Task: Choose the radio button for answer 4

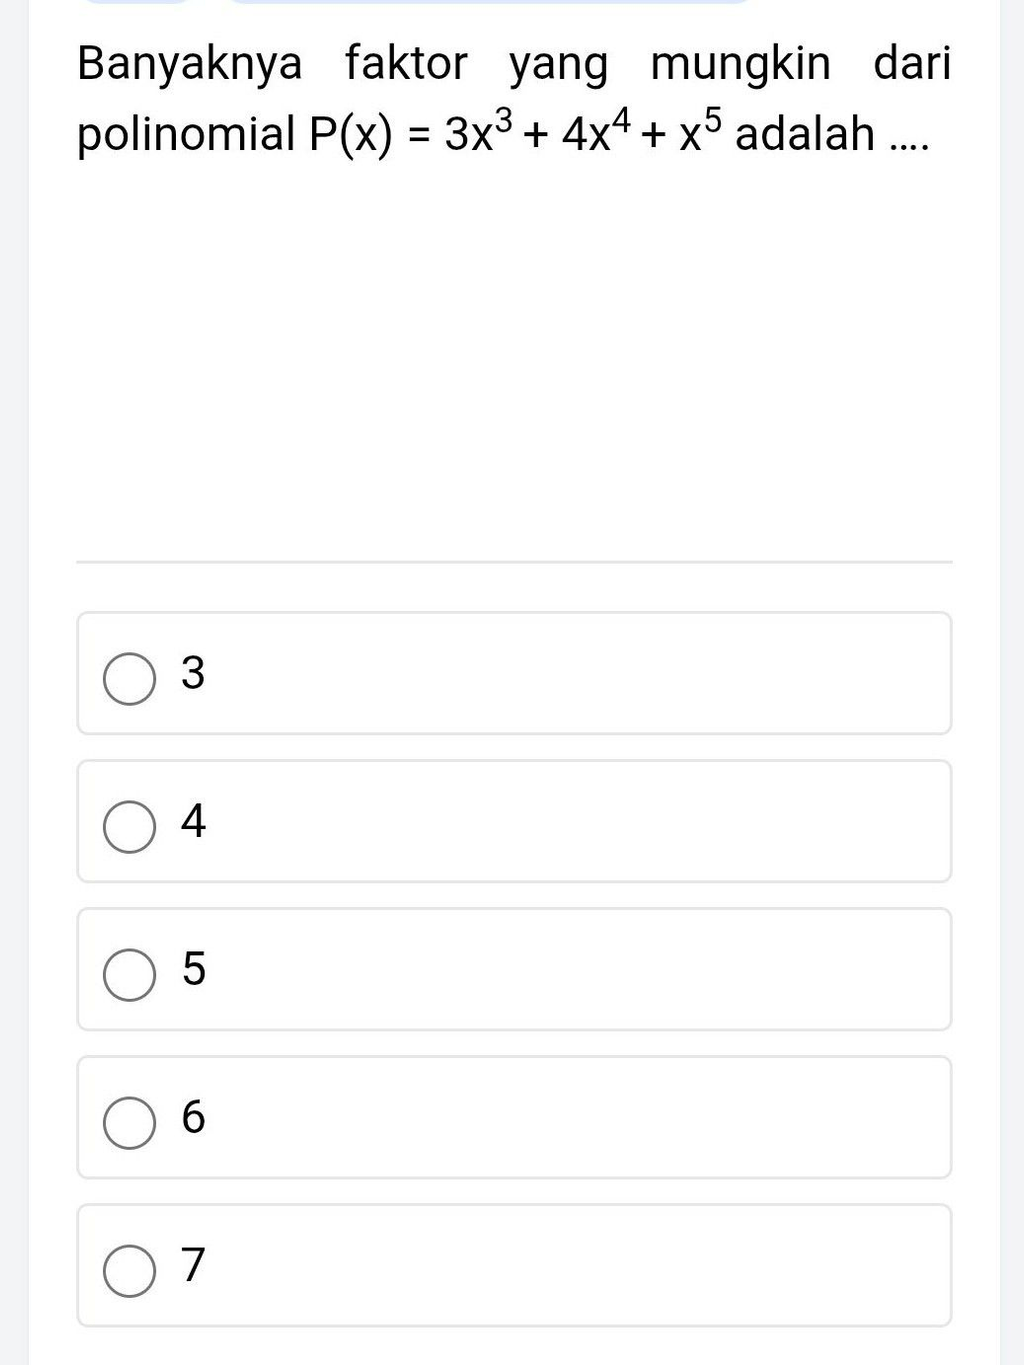Action: click(129, 827)
